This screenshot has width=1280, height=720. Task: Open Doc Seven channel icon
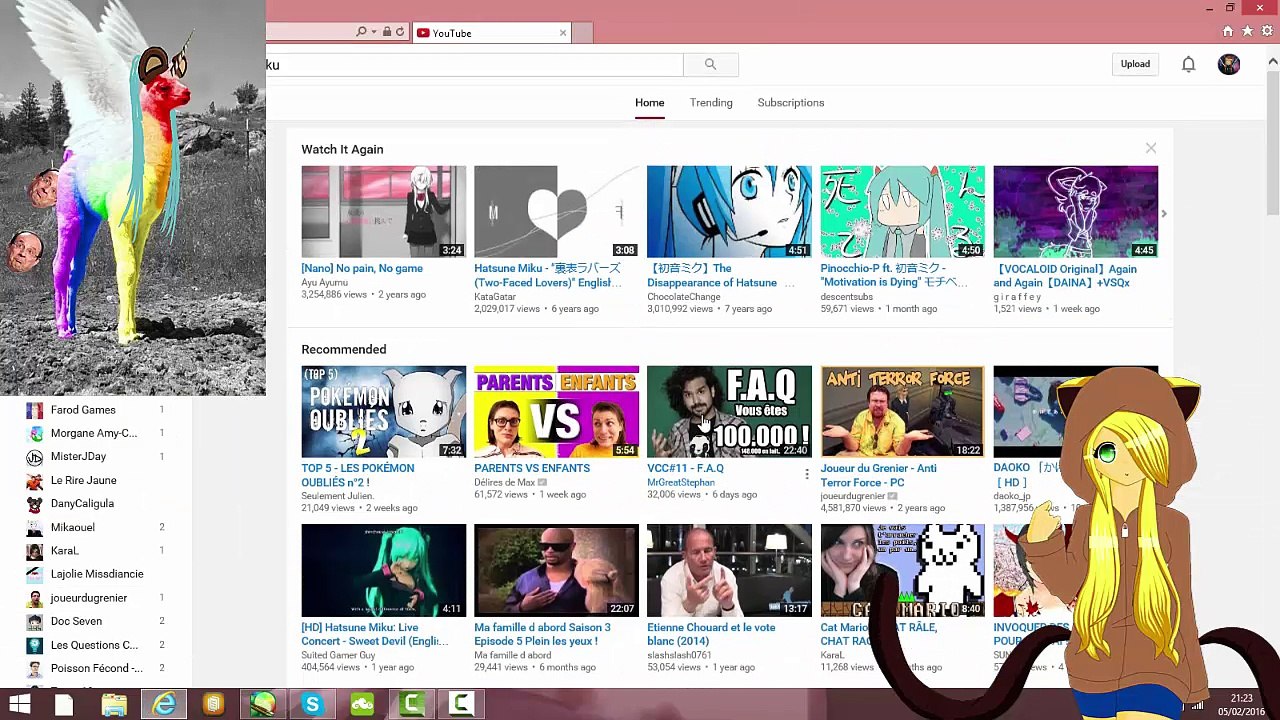click(35, 621)
